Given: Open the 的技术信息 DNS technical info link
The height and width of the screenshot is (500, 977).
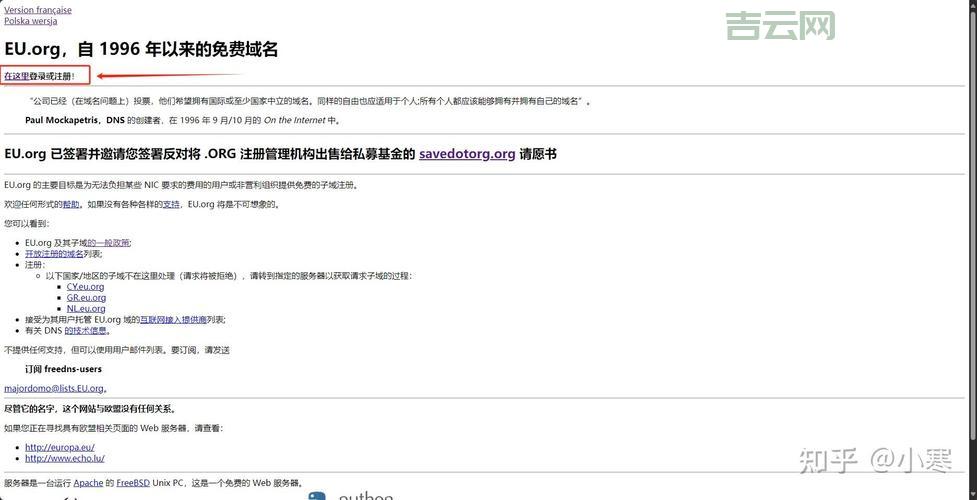Looking at the screenshot, I should pos(85,330).
